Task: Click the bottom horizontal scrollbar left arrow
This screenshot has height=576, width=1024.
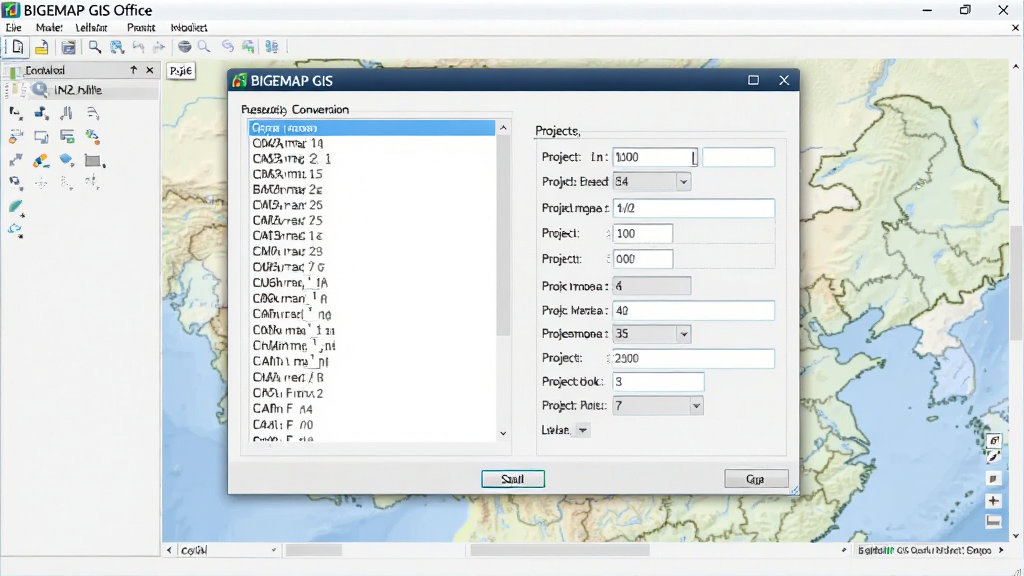Action: click(x=169, y=551)
